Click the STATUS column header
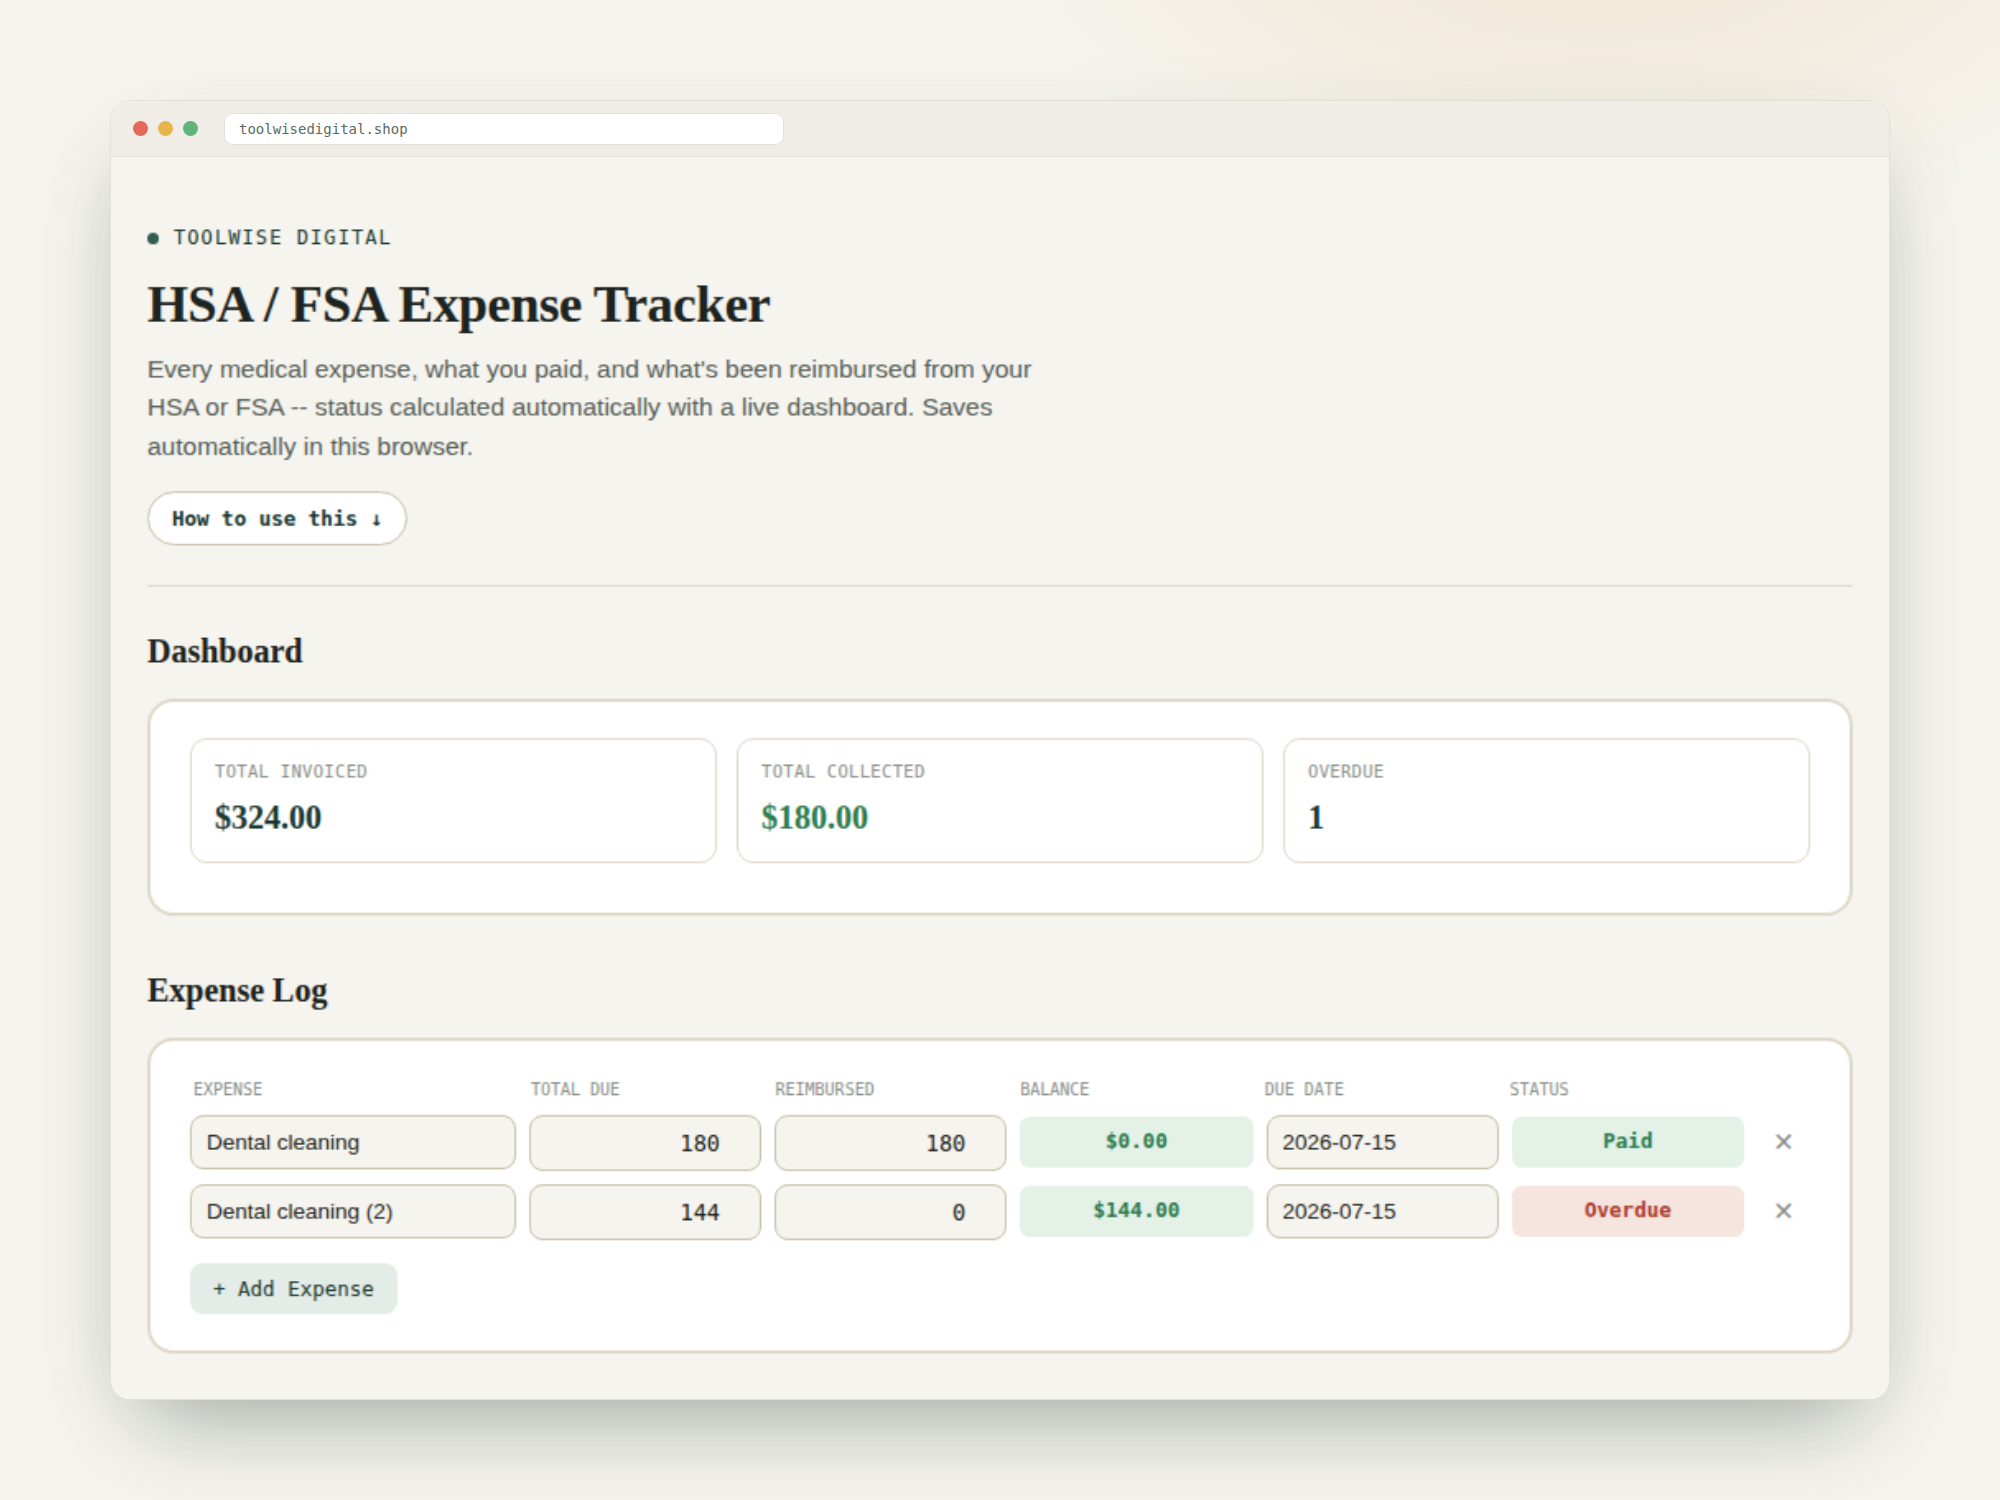The height and width of the screenshot is (1500, 2000). point(1539,1089)
